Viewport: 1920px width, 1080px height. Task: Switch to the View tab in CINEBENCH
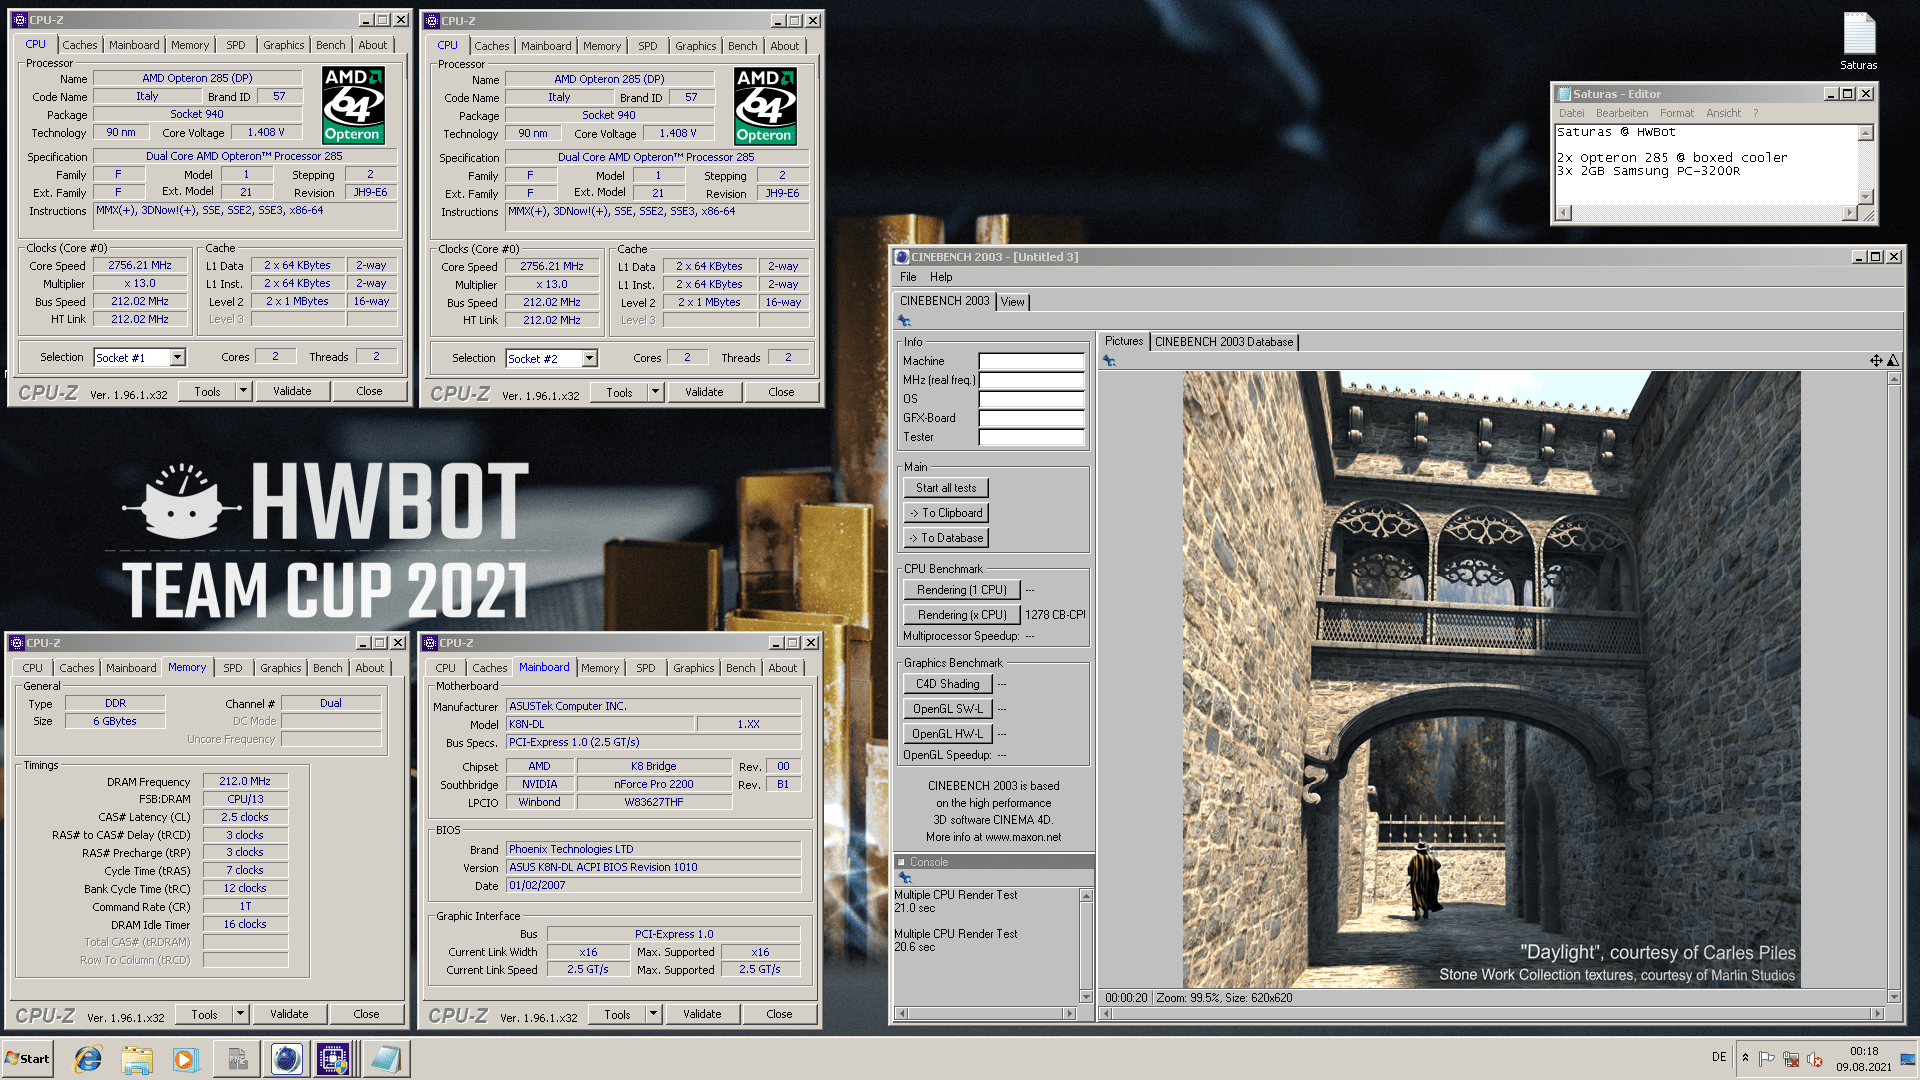tap(1013, 302)
